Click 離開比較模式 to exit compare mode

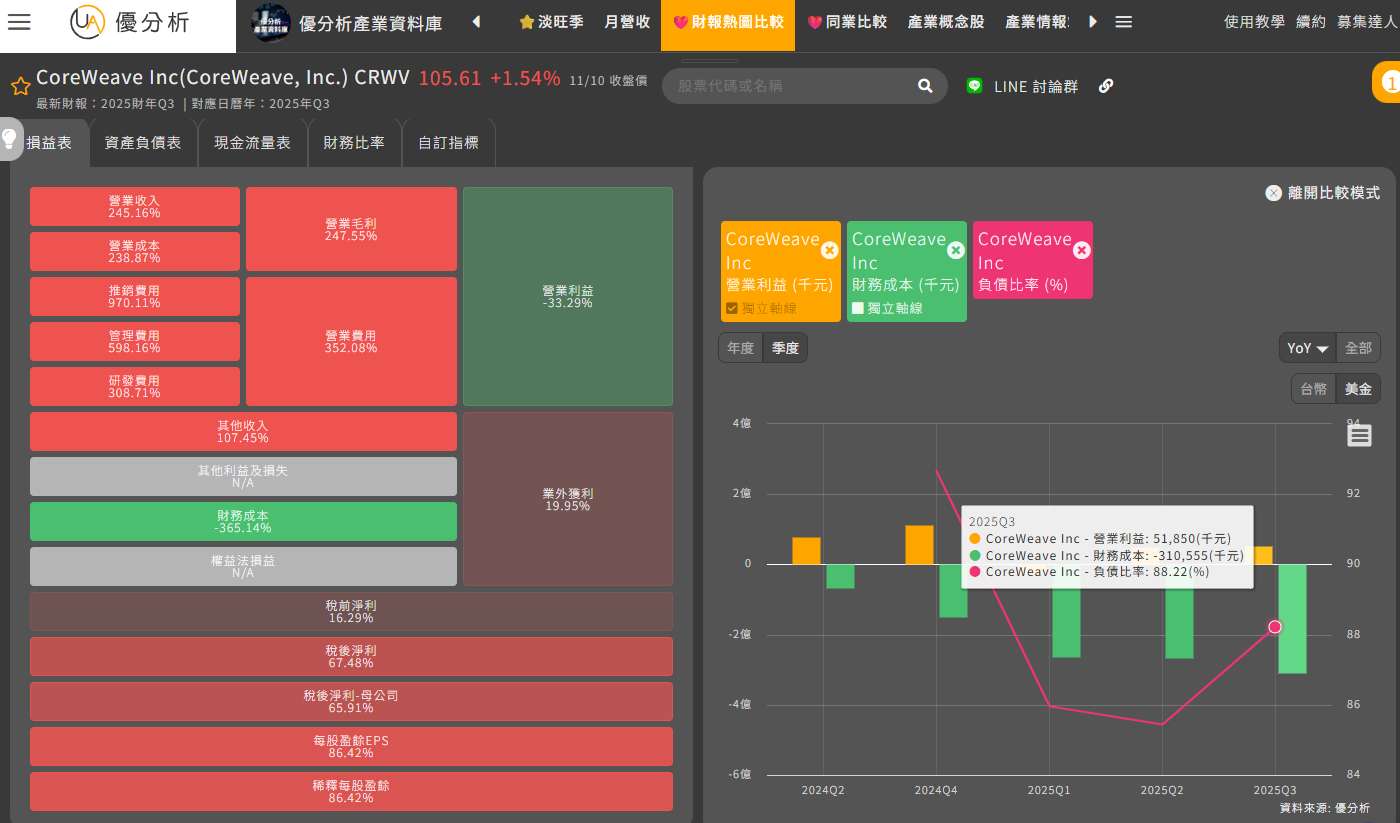[x=1322, y=193]
